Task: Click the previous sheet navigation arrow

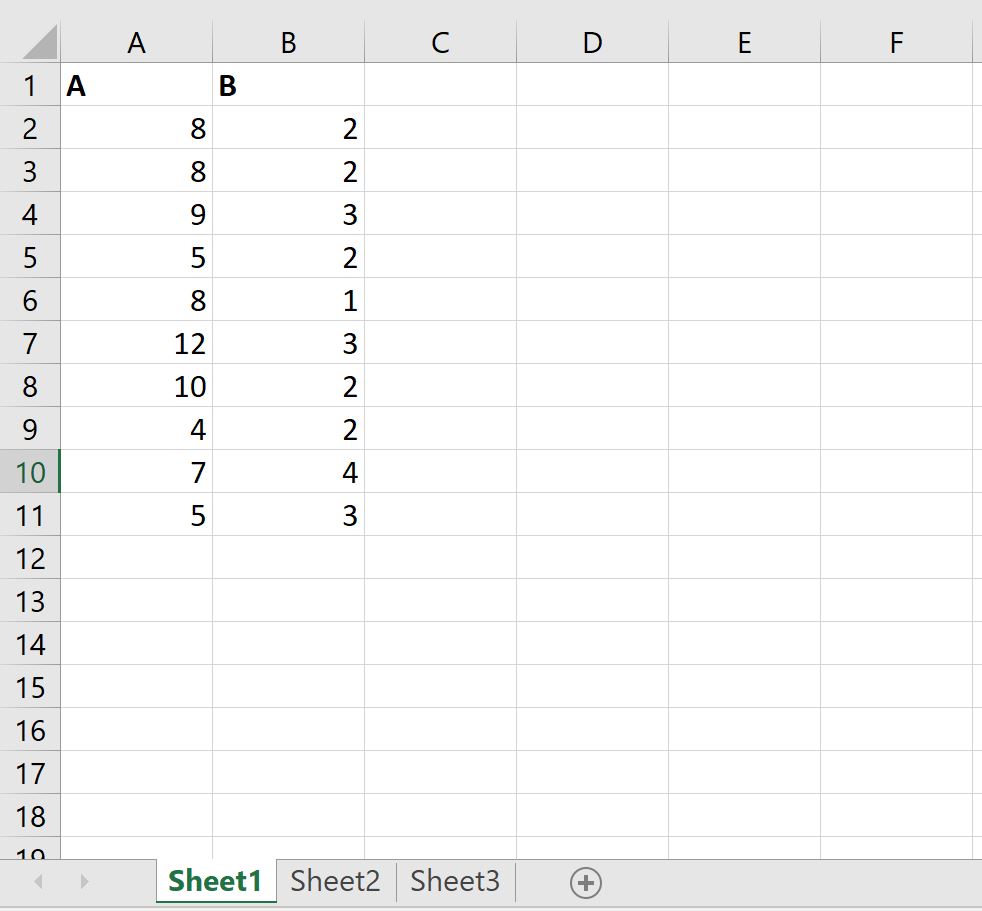Action: pyautogui.click(x=37, y=882)
